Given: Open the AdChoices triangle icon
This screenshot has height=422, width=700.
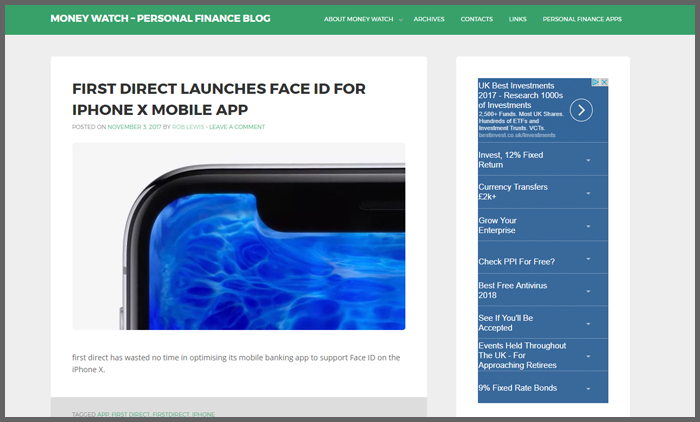Looking at the screenshot, I should point(596,82).
